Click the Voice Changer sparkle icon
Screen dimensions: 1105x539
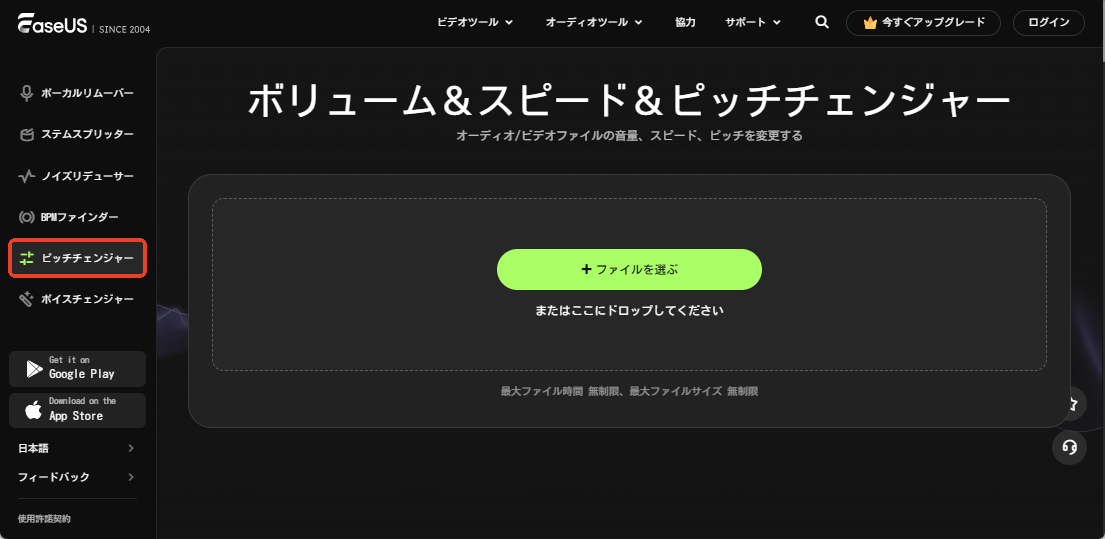pyautogui.click(x=27, y=299)
